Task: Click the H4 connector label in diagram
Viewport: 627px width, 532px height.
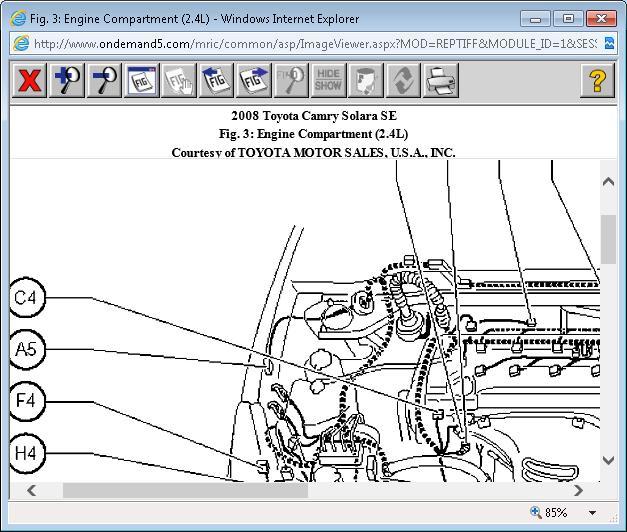Action: [25, 453]
